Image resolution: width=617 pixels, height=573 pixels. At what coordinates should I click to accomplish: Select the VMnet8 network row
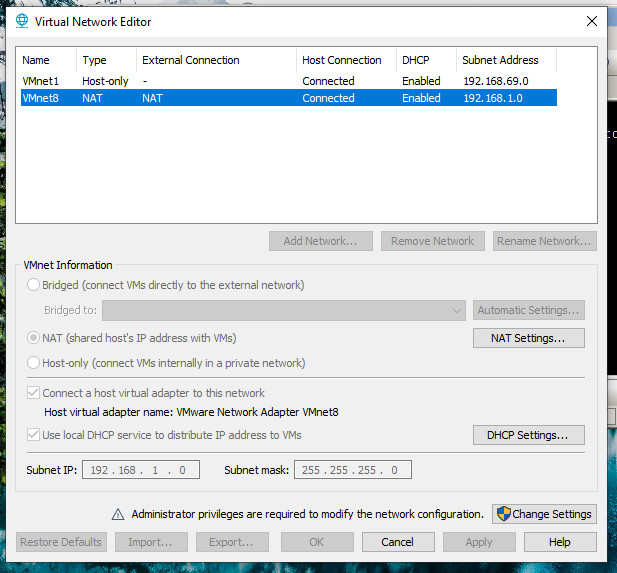[x=289, y=98]
